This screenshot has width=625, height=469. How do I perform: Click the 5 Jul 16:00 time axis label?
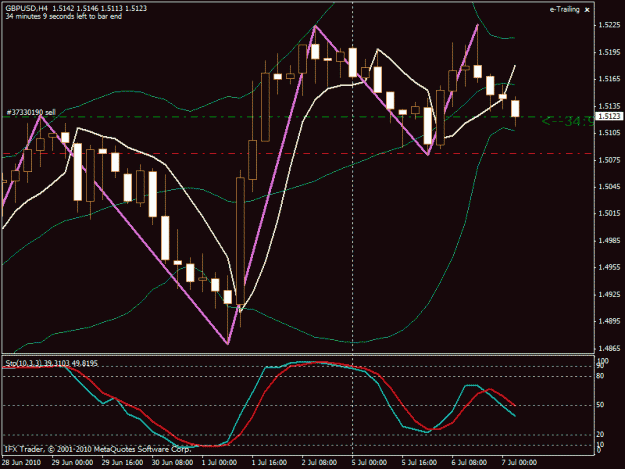click(419, 462)
